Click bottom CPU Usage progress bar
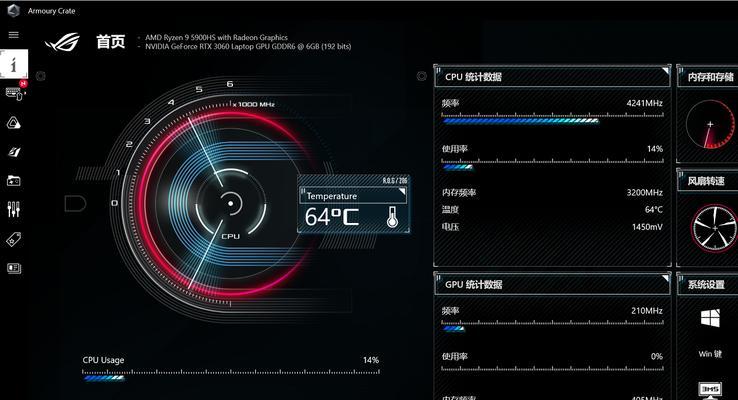Image resolution: width=738 pixels, height=400 pixels. 231,376
